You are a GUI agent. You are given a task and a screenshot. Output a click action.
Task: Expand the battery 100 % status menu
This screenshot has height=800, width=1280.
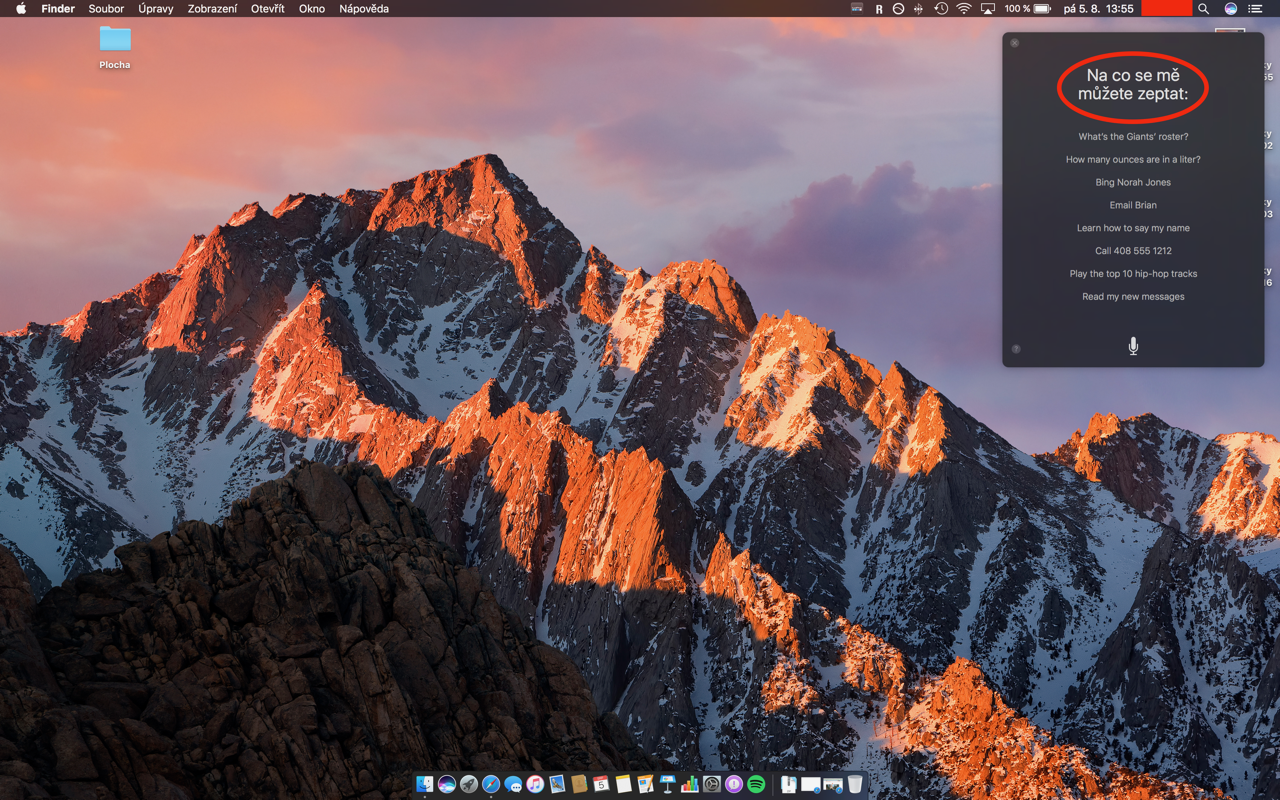click(x=1028, y=9)
